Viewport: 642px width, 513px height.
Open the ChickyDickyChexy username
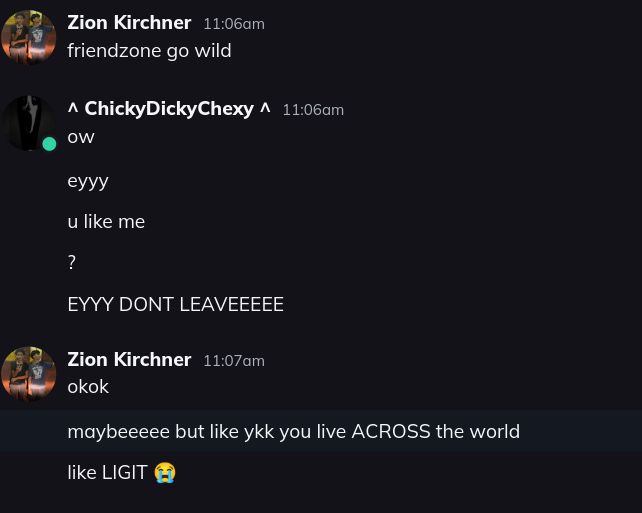(x=169, y=108)
